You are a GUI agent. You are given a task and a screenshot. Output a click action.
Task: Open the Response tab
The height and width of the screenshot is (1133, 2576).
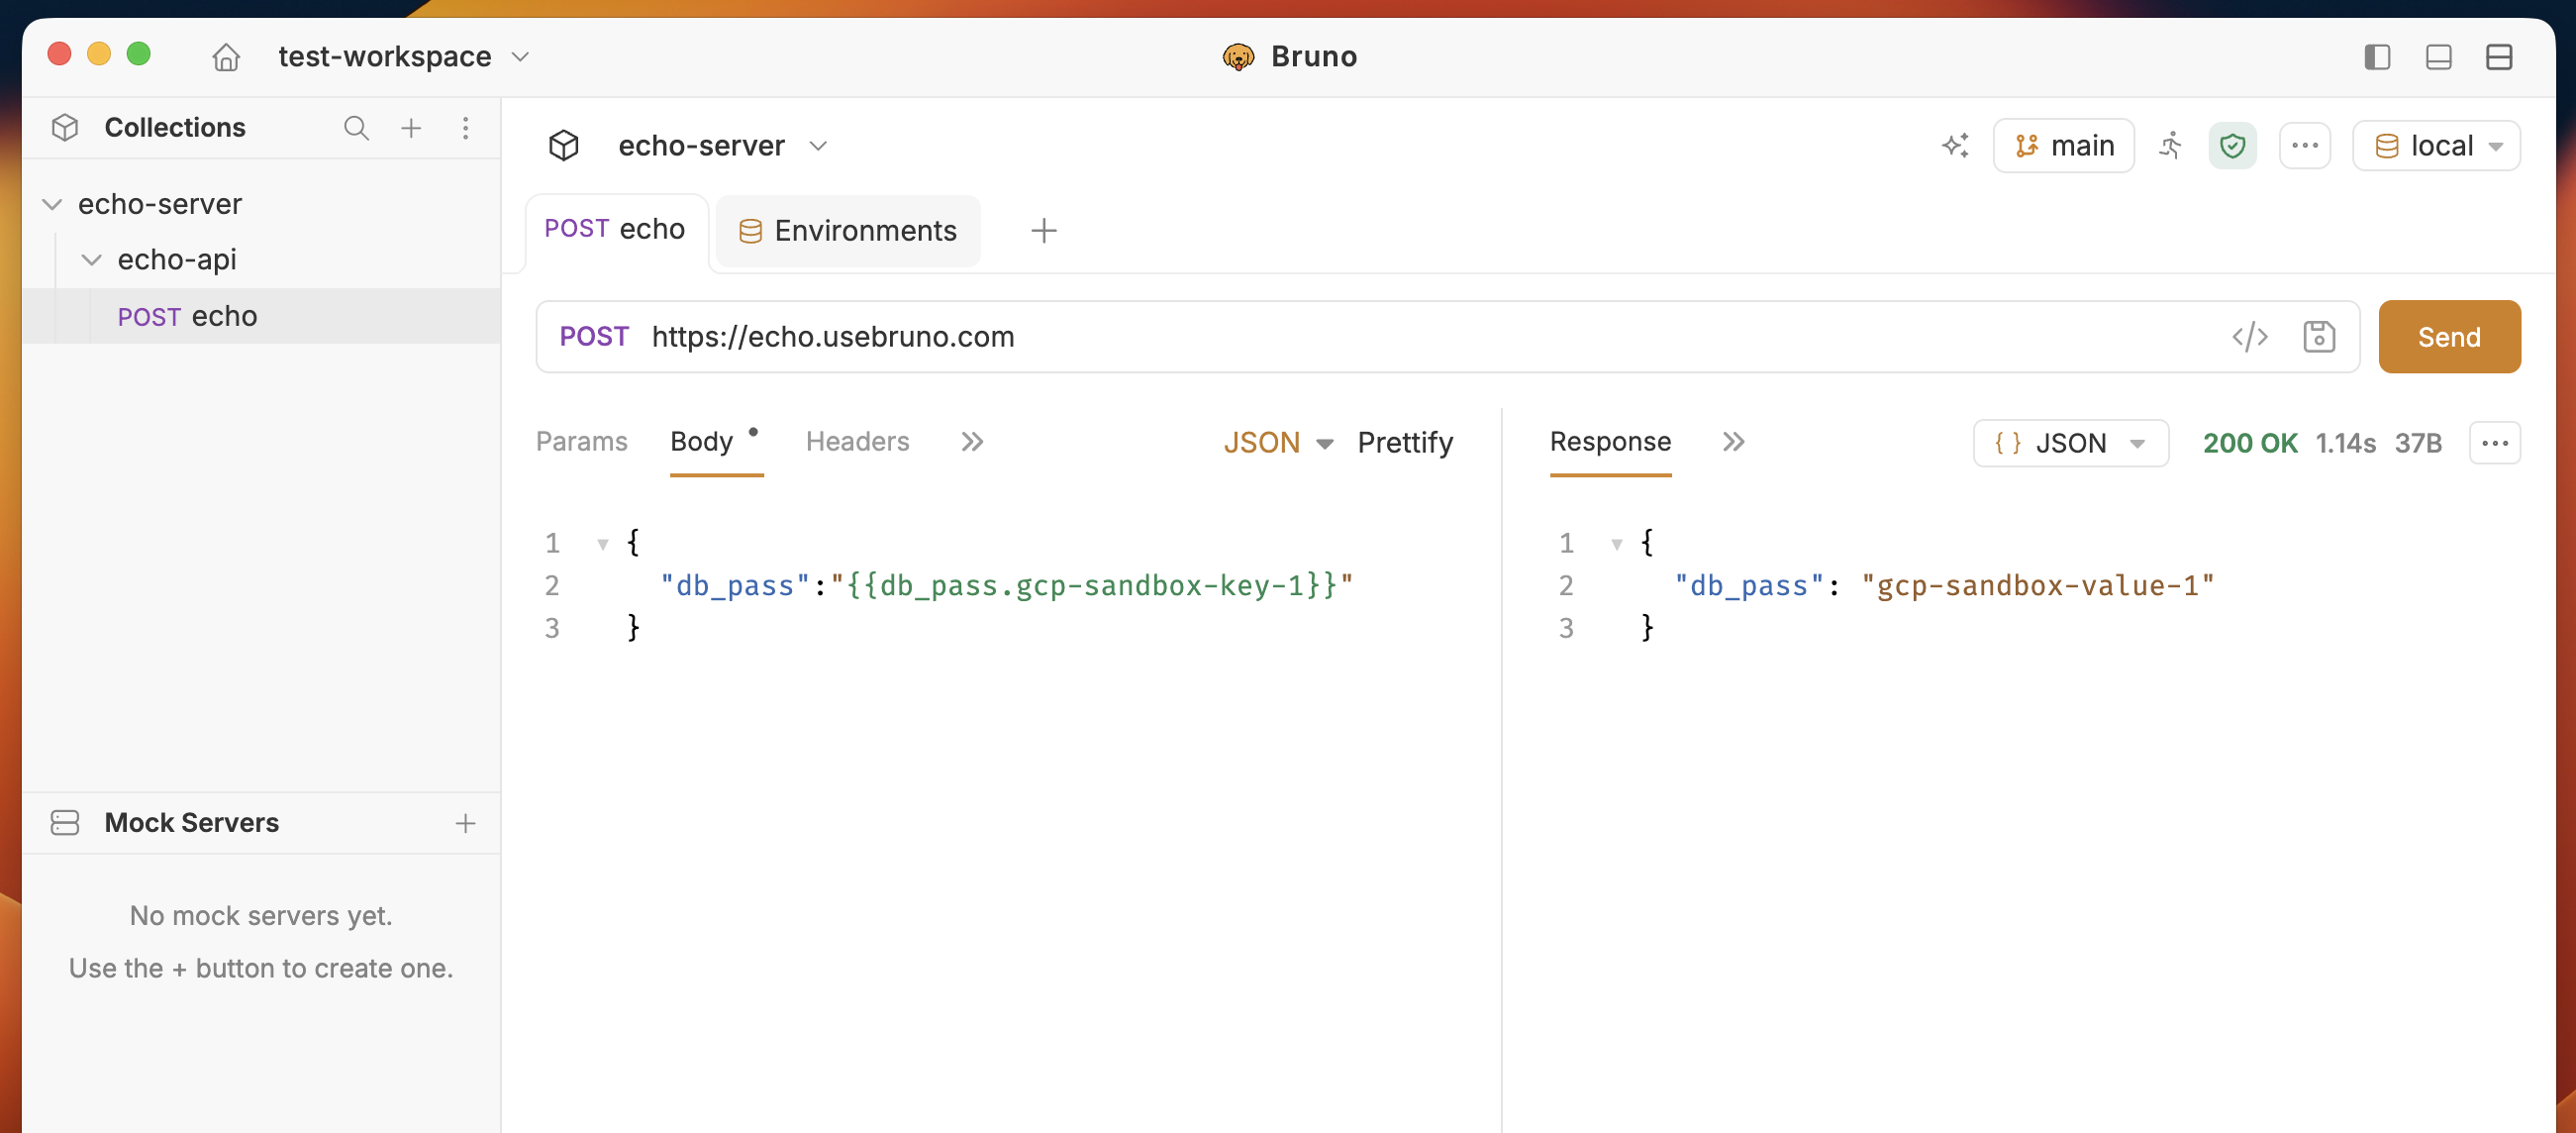click(x=1610, y=442)
